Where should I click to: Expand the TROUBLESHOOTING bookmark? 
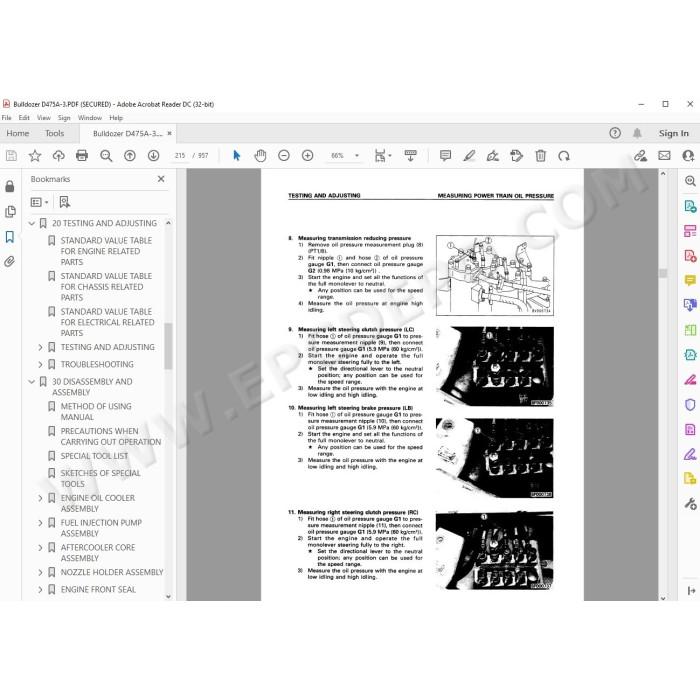pos(40,365)
